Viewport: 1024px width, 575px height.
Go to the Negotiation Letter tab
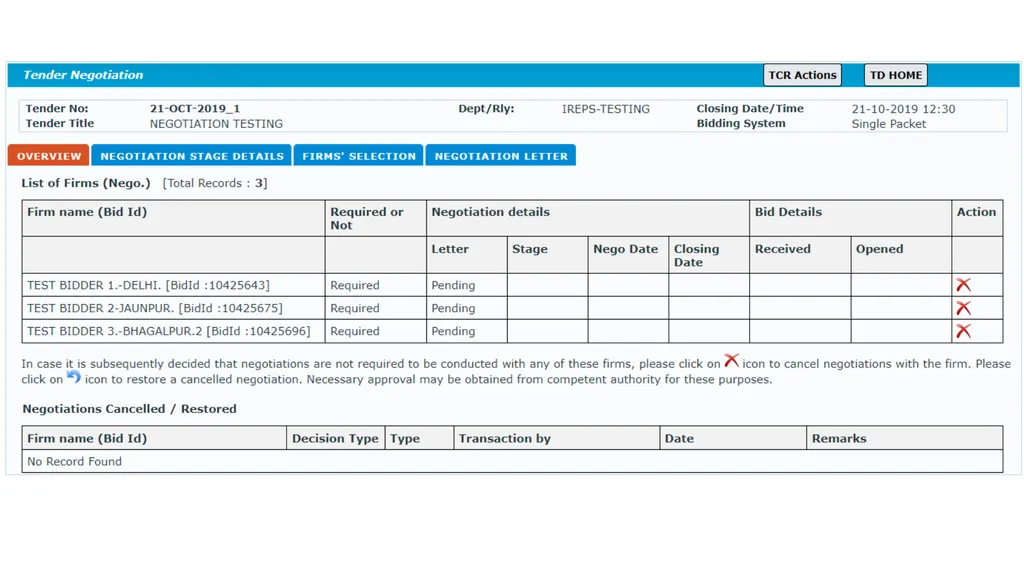(x=501, y=156)
